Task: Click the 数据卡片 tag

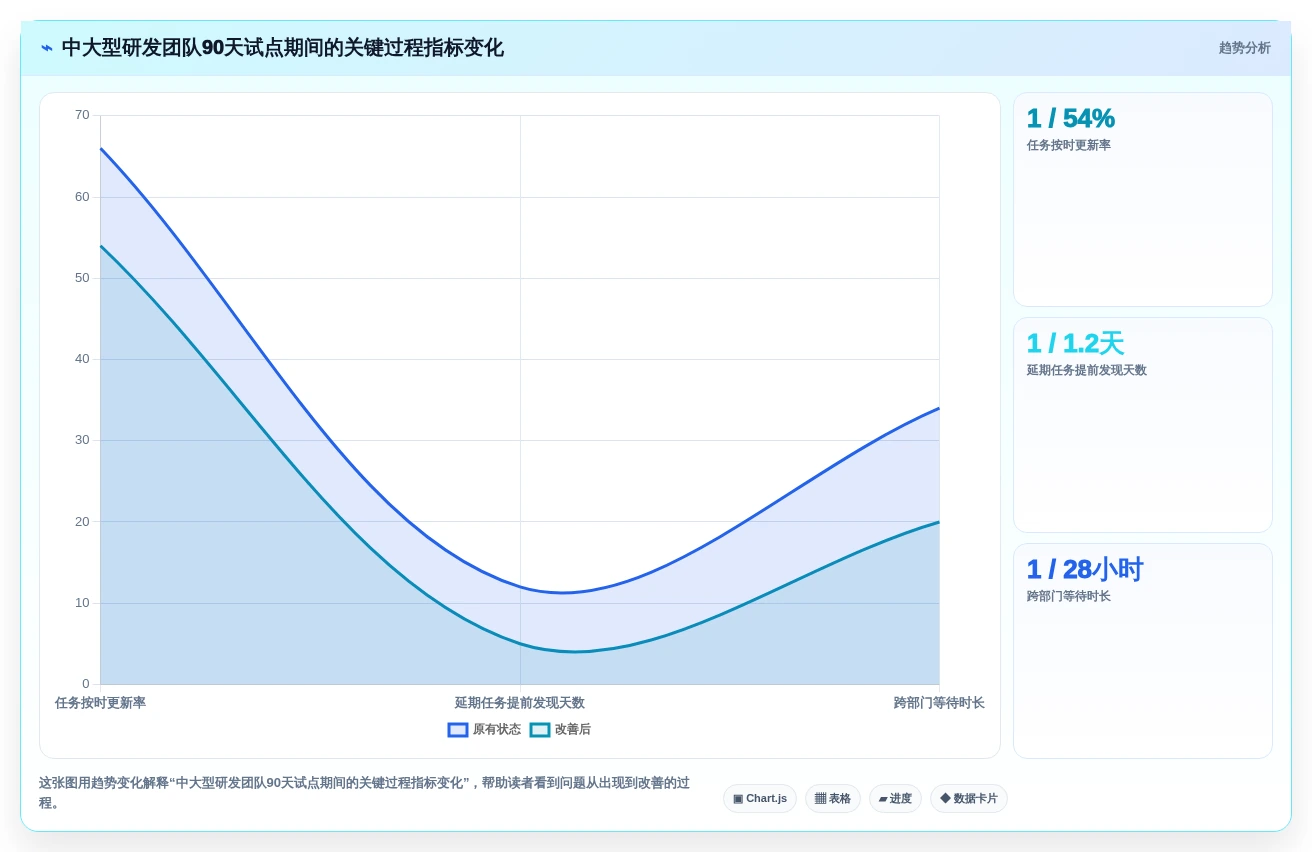Action: 969,798
